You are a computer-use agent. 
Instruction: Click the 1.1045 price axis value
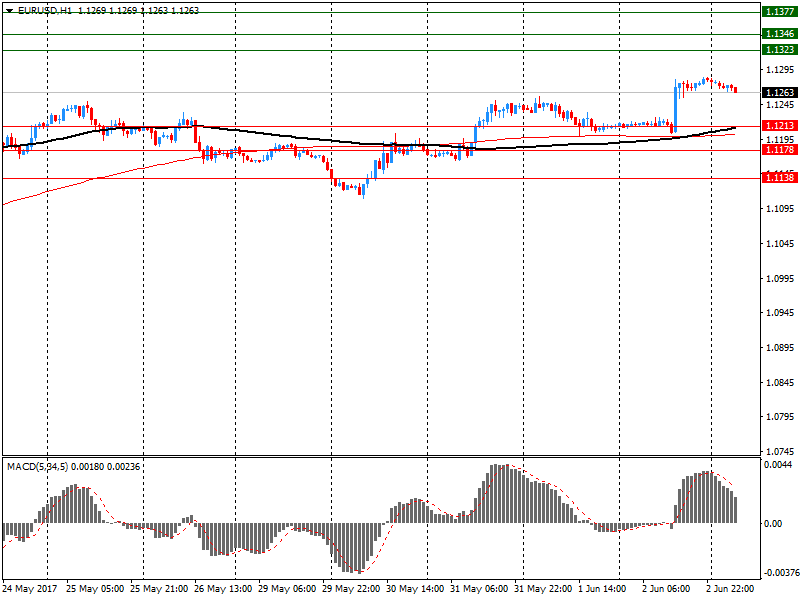(780, 244)
